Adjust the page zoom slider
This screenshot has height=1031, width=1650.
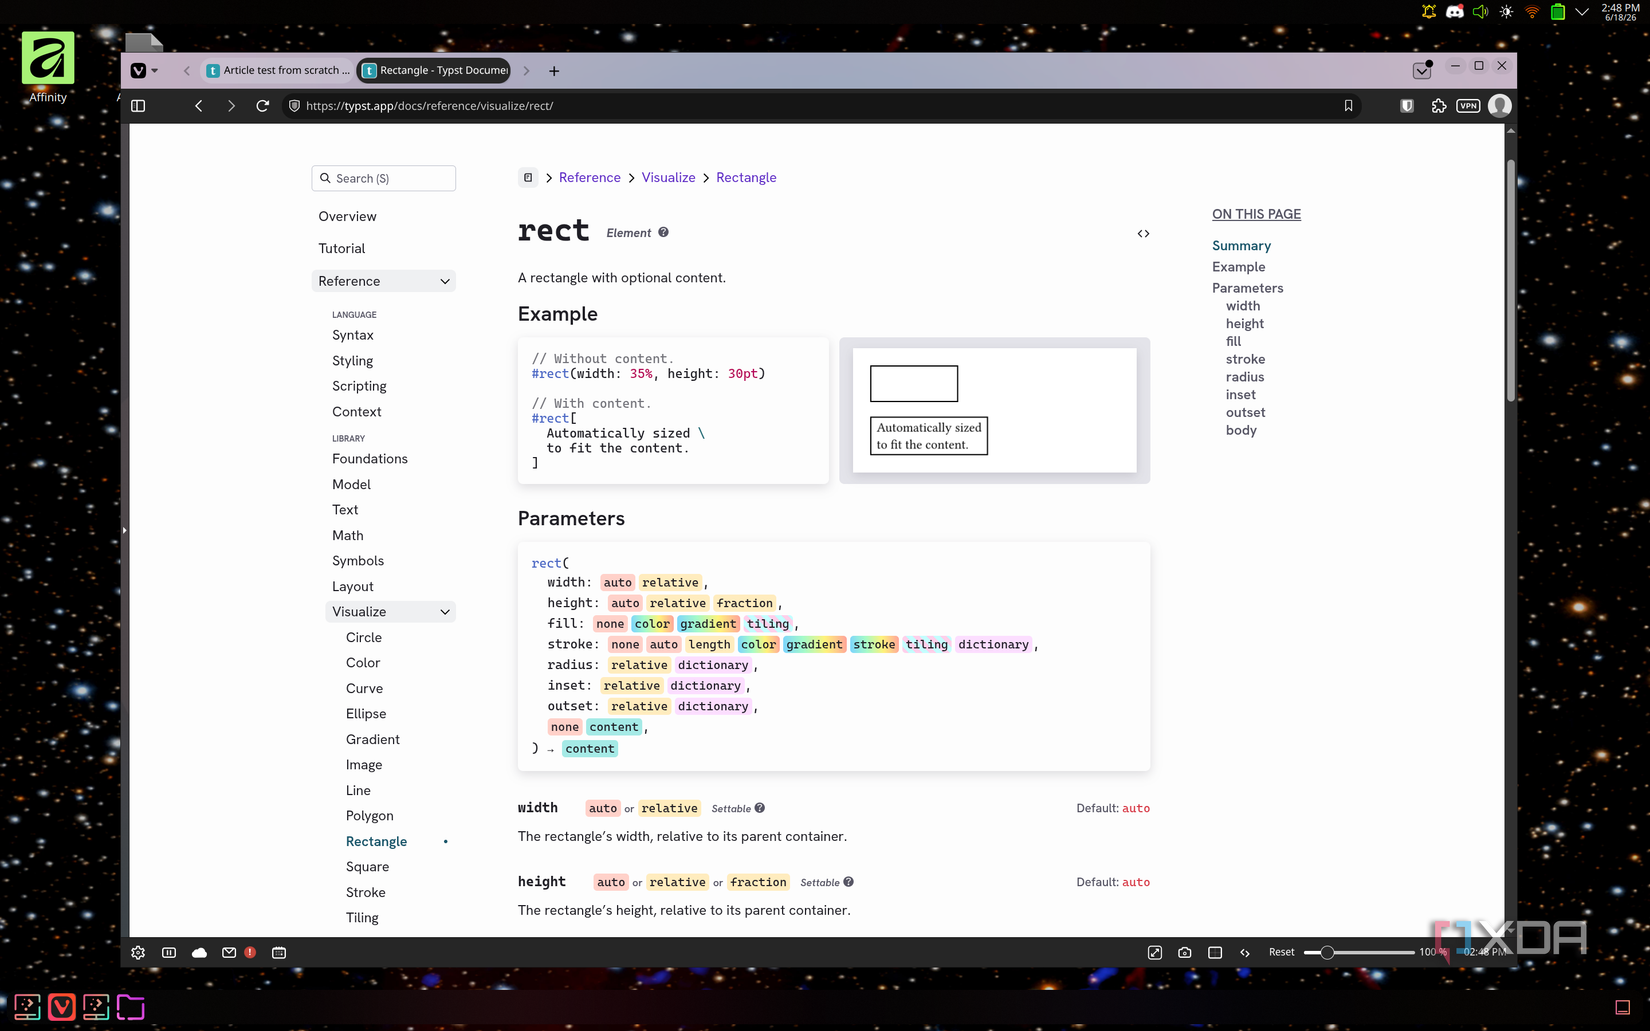[1360, 952]
